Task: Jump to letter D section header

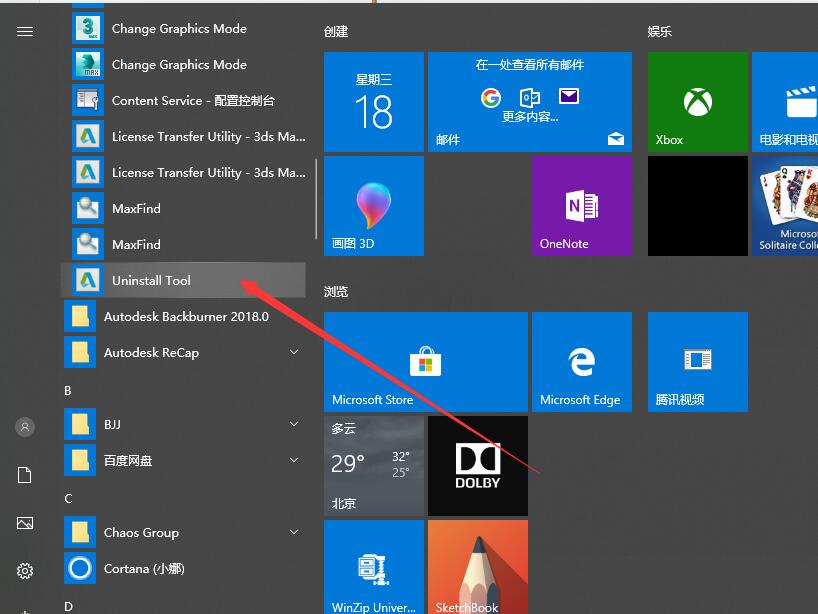Action: (68, 607)
